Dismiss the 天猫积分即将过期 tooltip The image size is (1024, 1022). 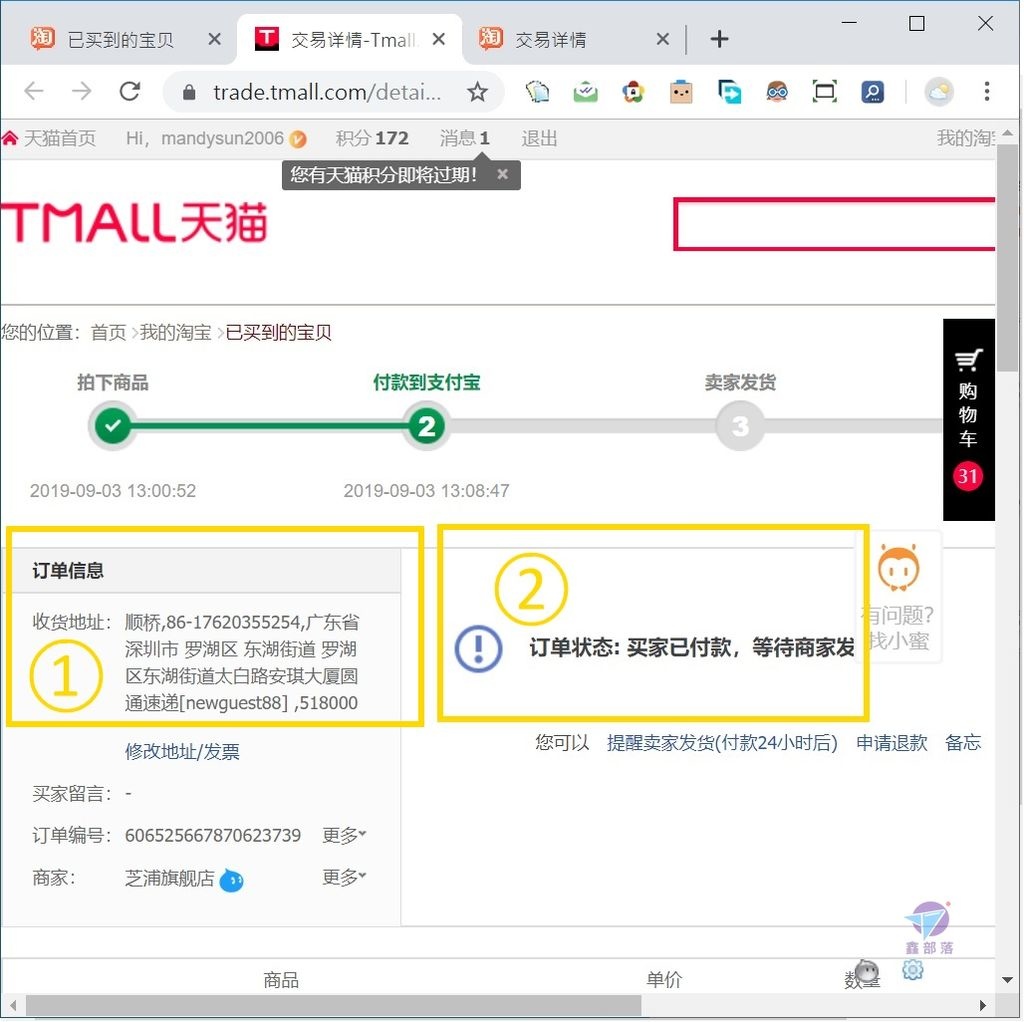pyautogui.click(x=502, y=174)
